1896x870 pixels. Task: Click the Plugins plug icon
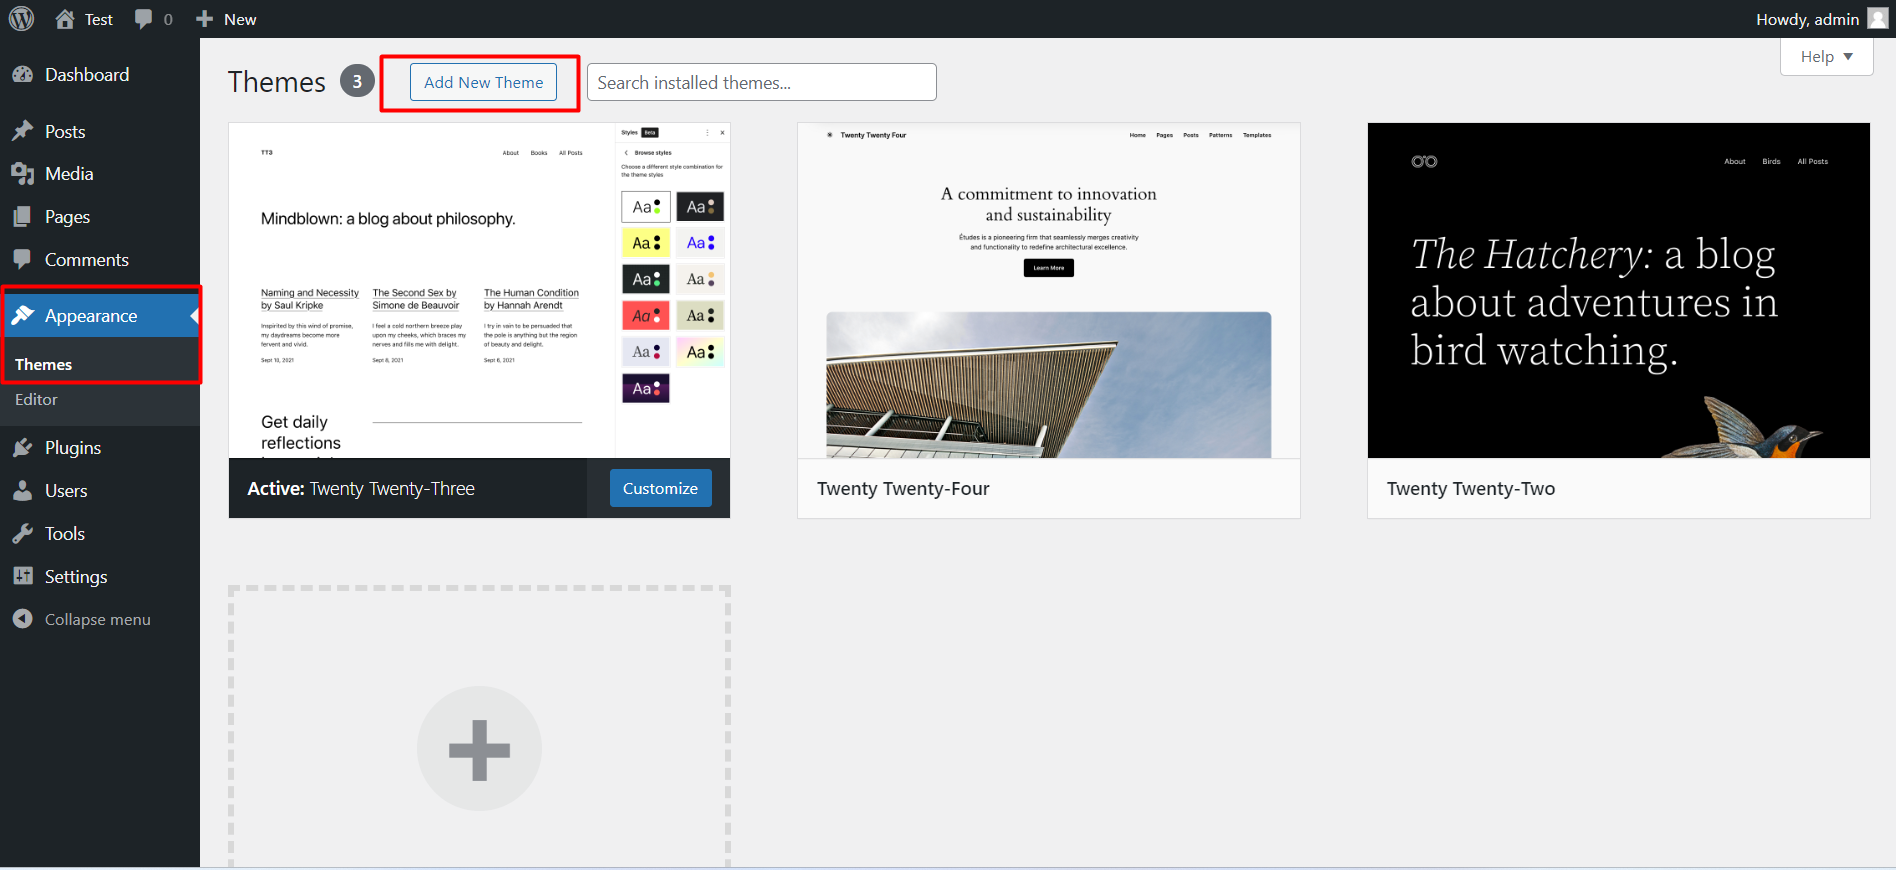pos(22,448)
